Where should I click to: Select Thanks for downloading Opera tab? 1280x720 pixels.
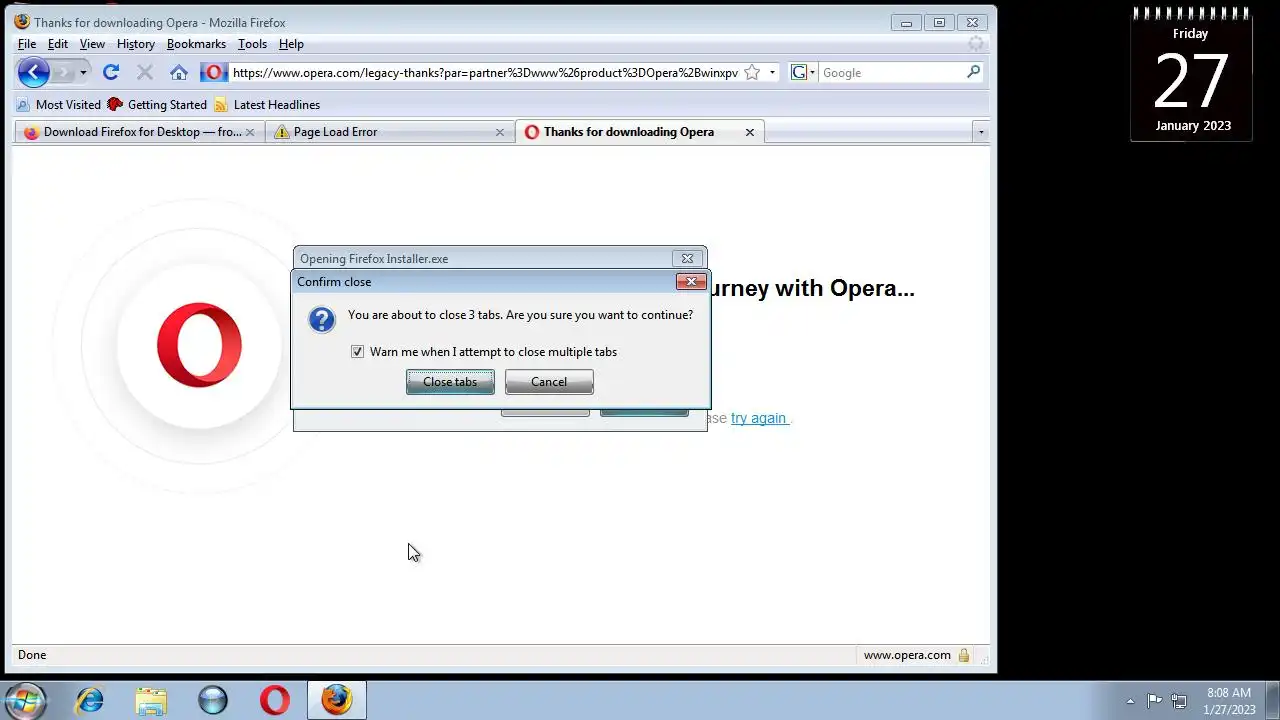(639, 132)
